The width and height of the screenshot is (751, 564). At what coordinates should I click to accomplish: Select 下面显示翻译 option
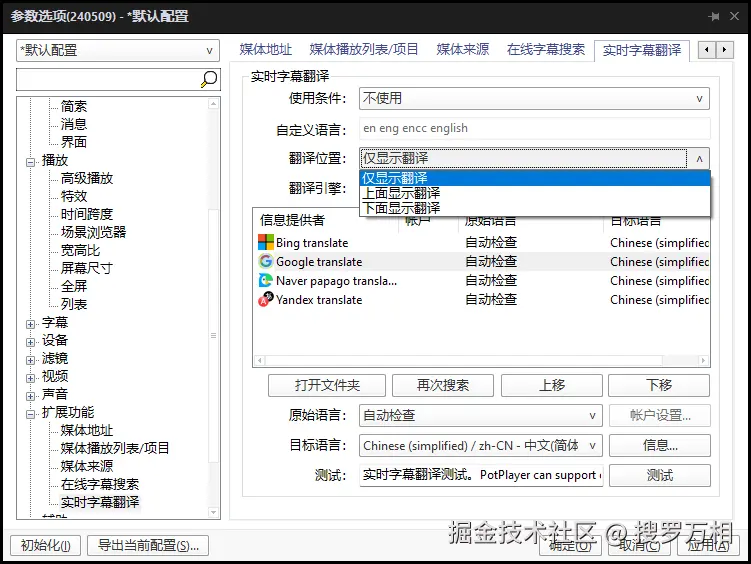535,208
